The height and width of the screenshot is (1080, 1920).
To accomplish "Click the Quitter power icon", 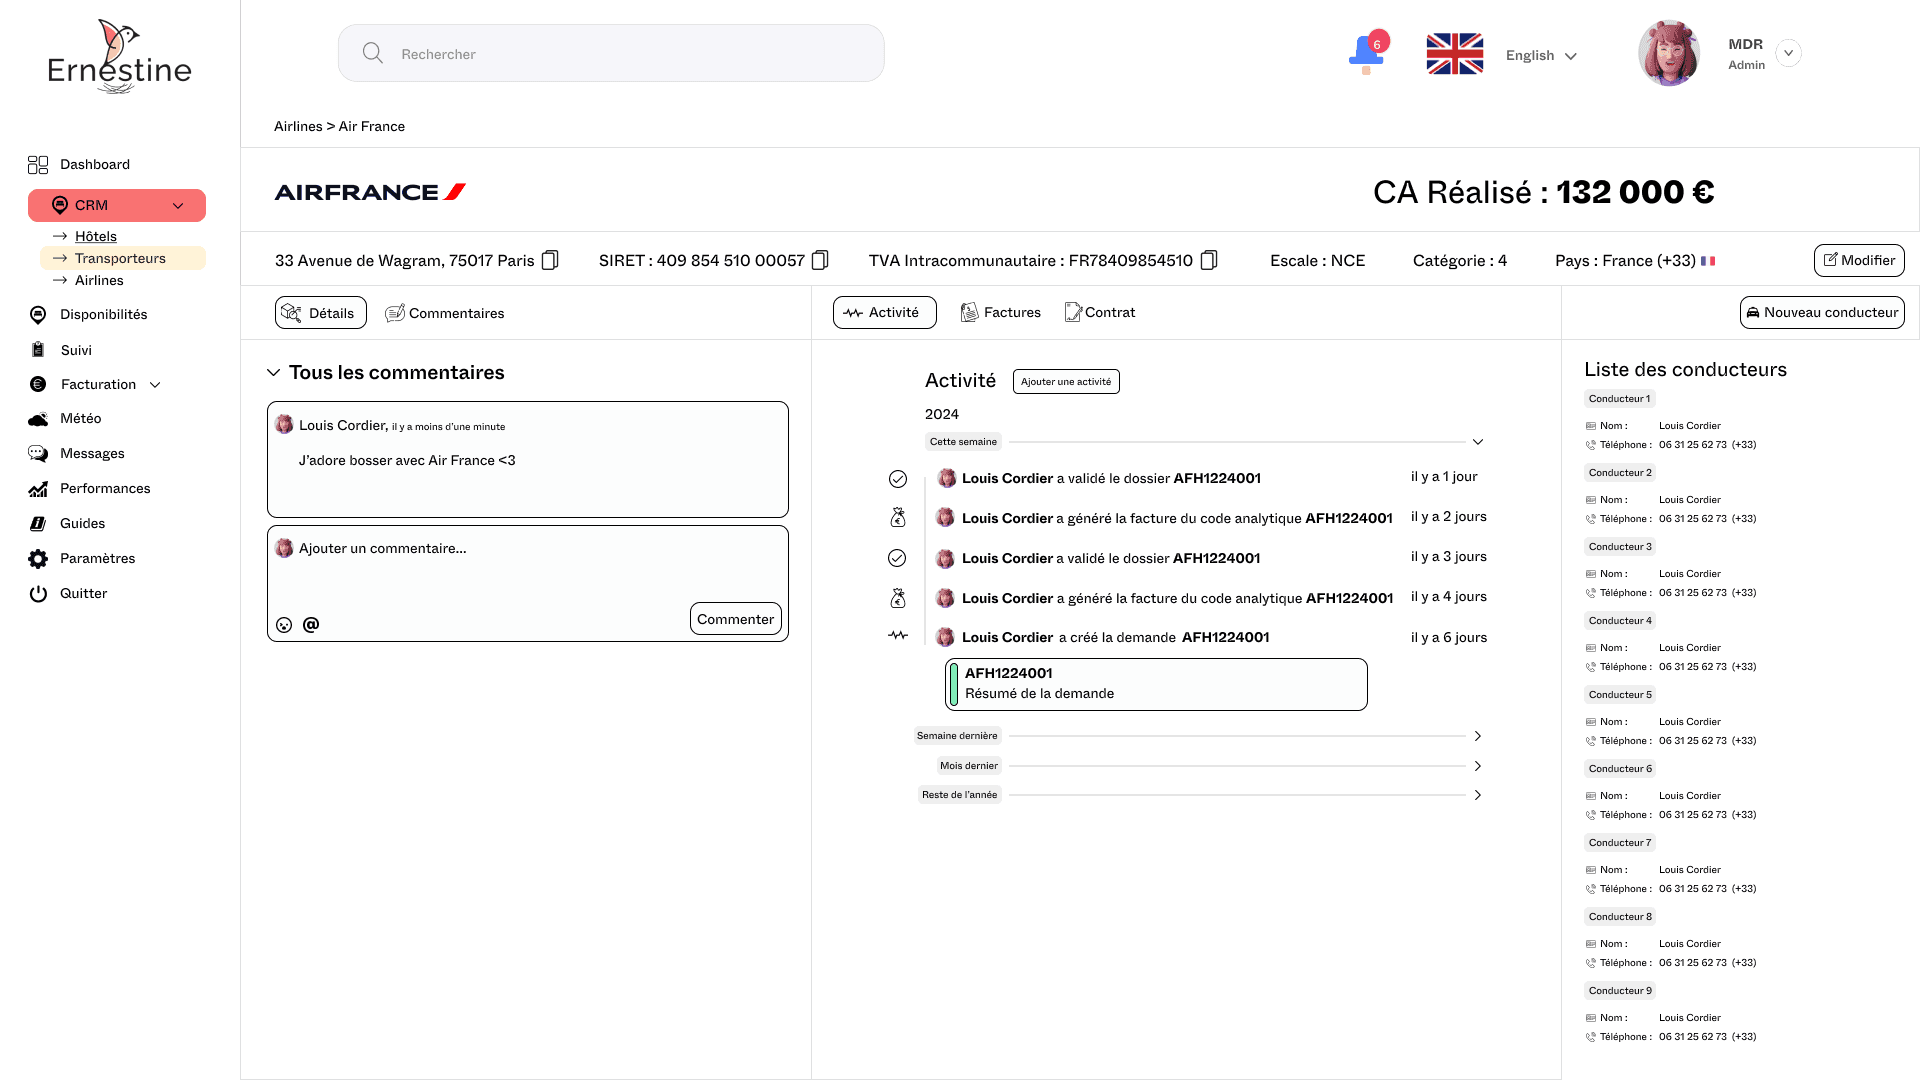I will pyautogui.click(x=38, y=594).
